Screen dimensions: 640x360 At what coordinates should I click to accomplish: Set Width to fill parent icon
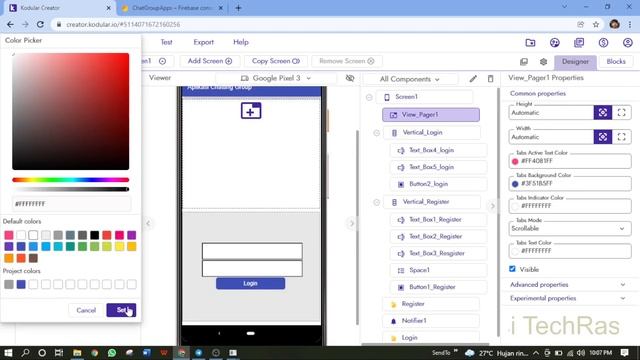click(621, 137)
